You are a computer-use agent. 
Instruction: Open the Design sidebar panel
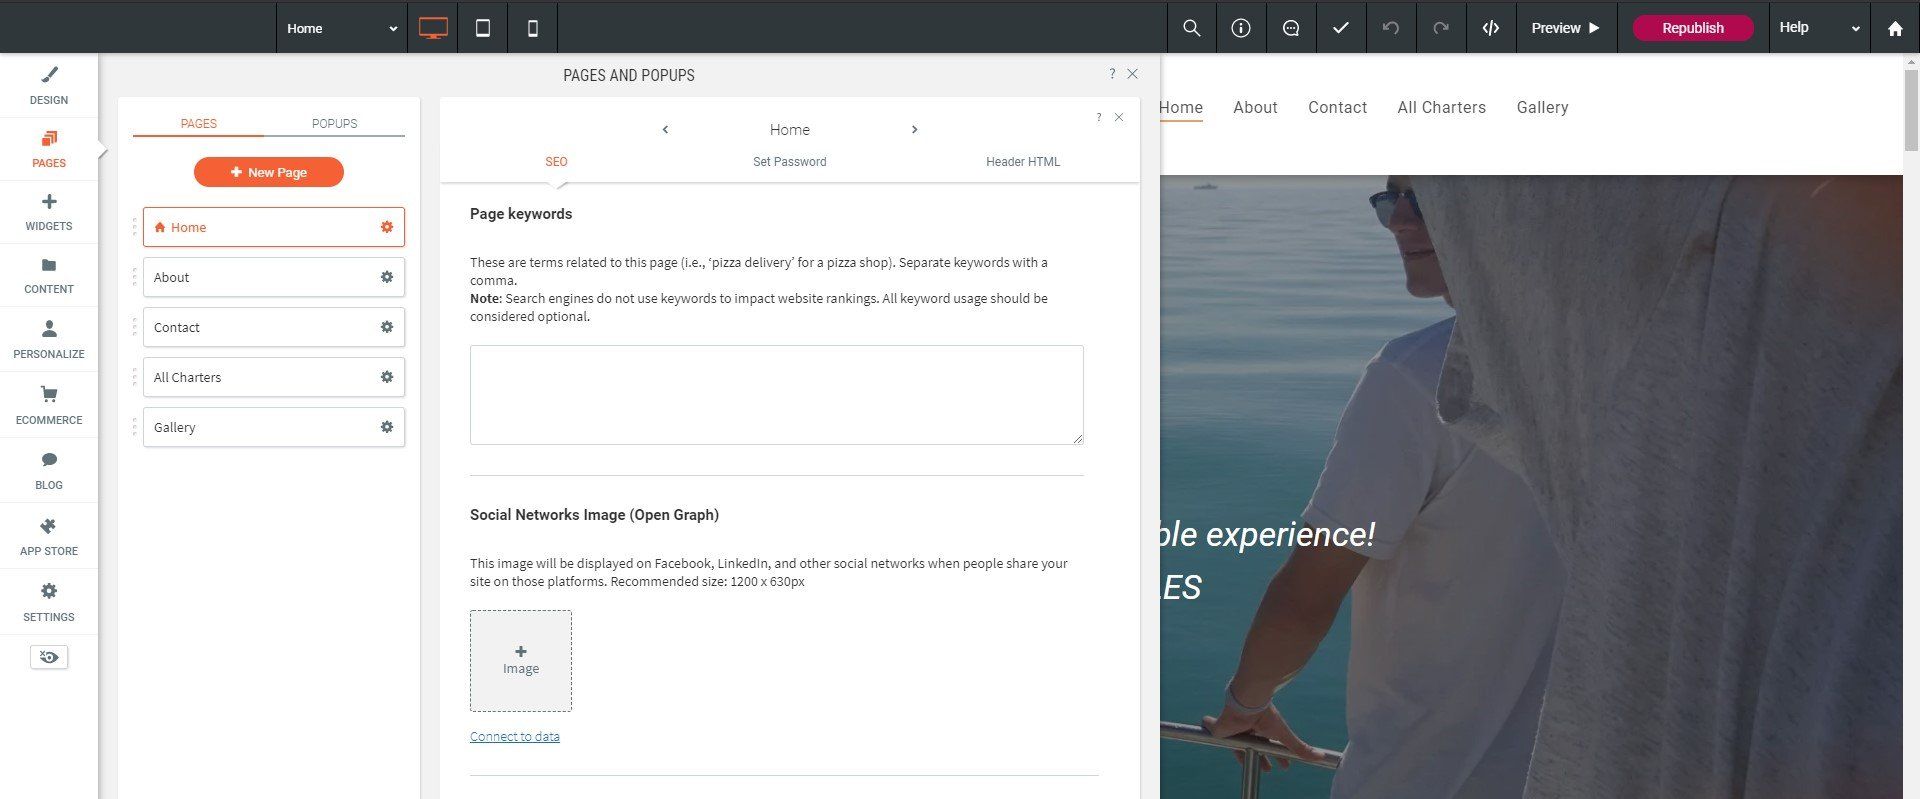tap(49, 86)
